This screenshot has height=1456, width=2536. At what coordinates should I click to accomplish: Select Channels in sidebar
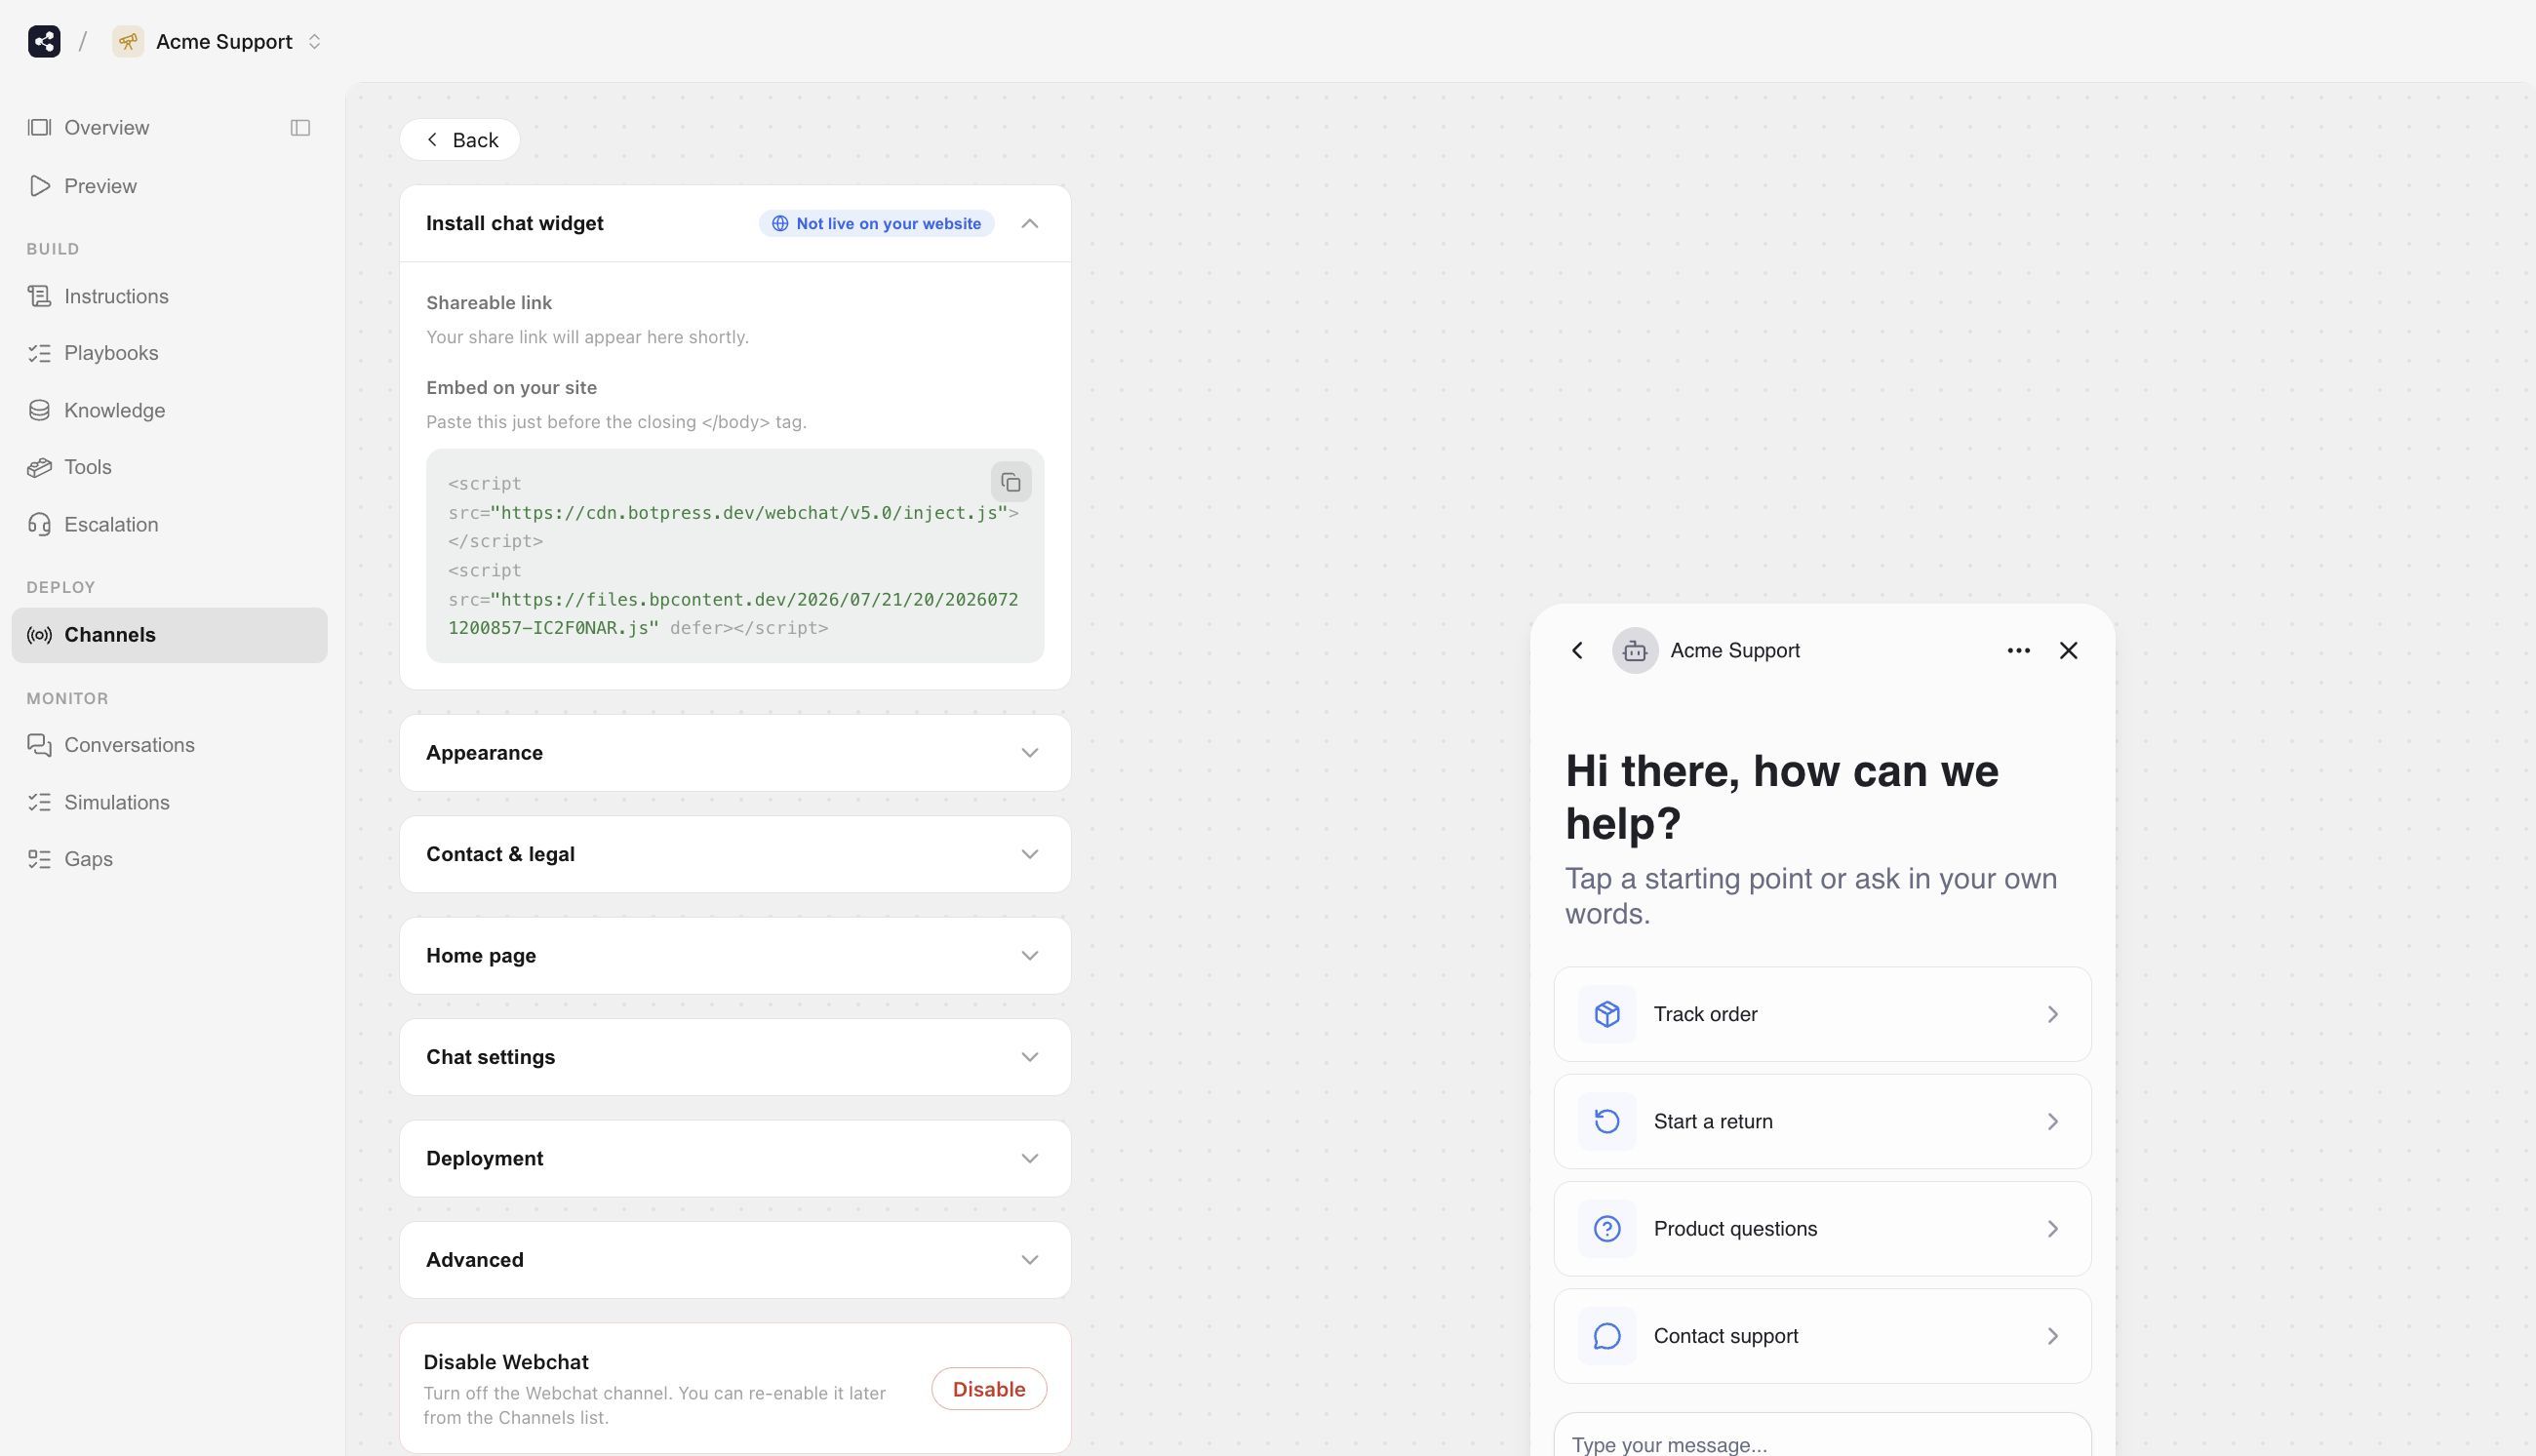point(170,635)
